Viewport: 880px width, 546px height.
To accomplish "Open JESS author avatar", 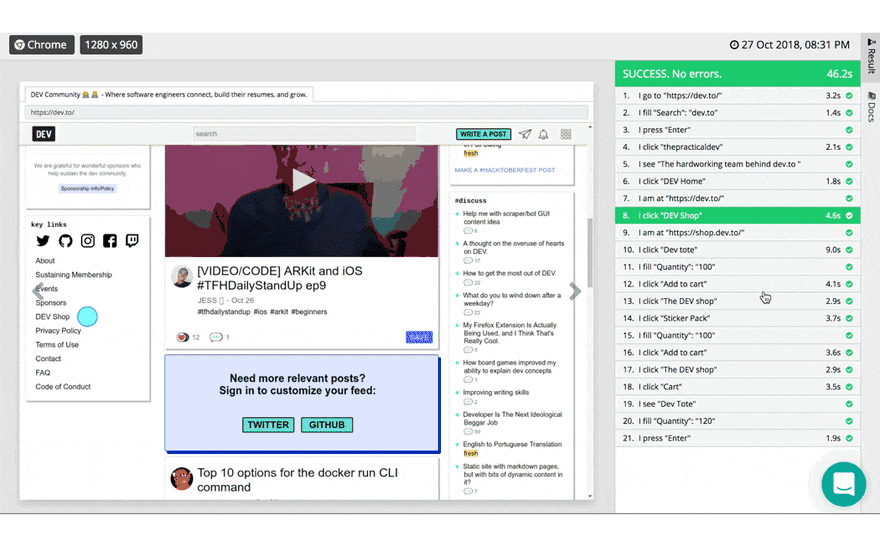I will pyautogui.click(x=182, y=277).
